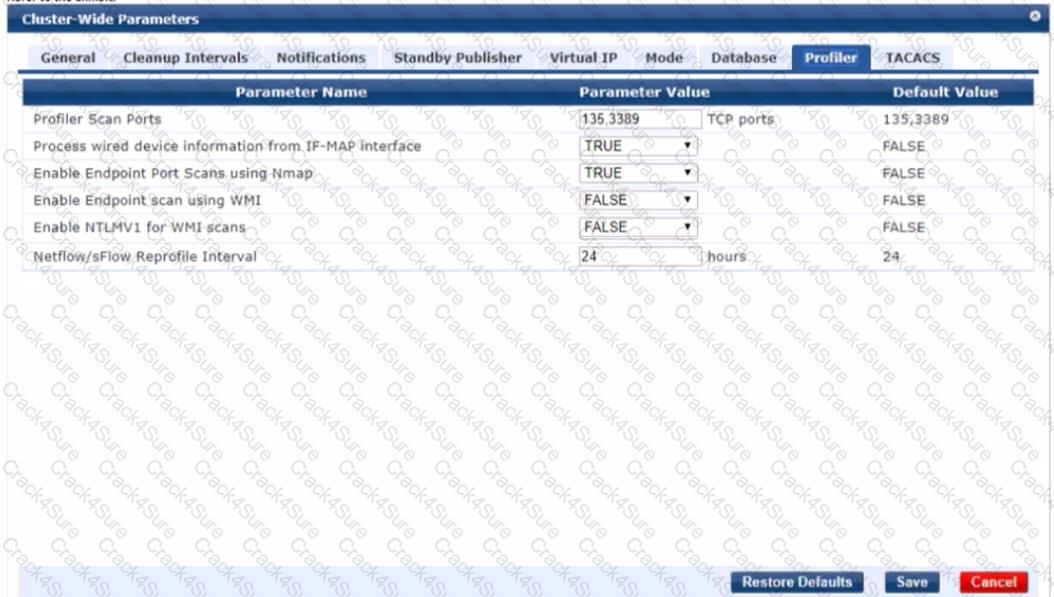Switch to the TACACS tab

click(x=911, y=59)
